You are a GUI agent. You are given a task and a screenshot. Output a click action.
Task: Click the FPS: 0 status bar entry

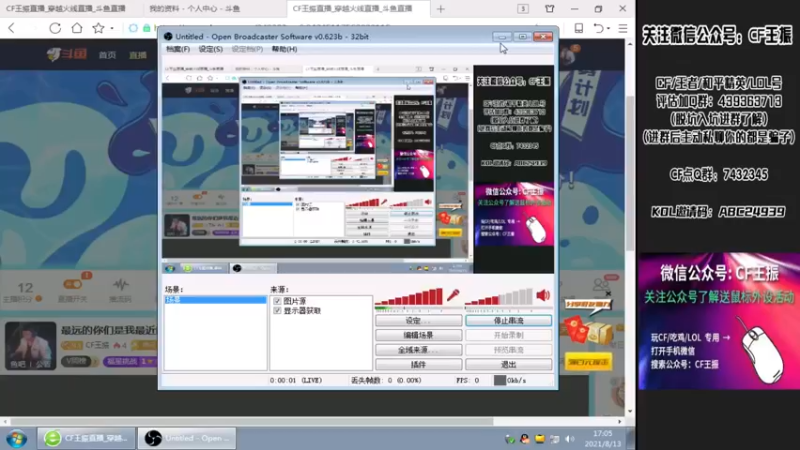467,380
